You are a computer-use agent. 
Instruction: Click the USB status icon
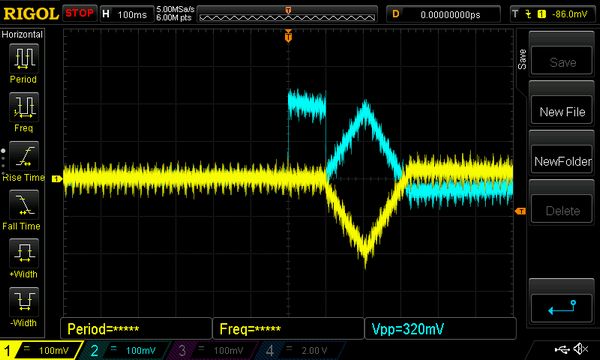point(562,349)
